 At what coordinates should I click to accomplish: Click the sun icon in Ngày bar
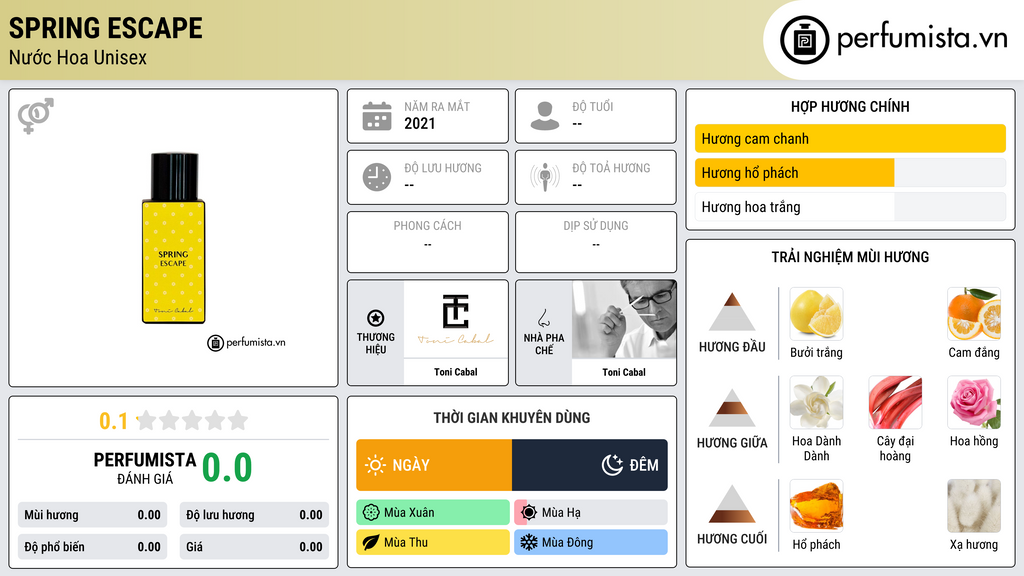375,465
